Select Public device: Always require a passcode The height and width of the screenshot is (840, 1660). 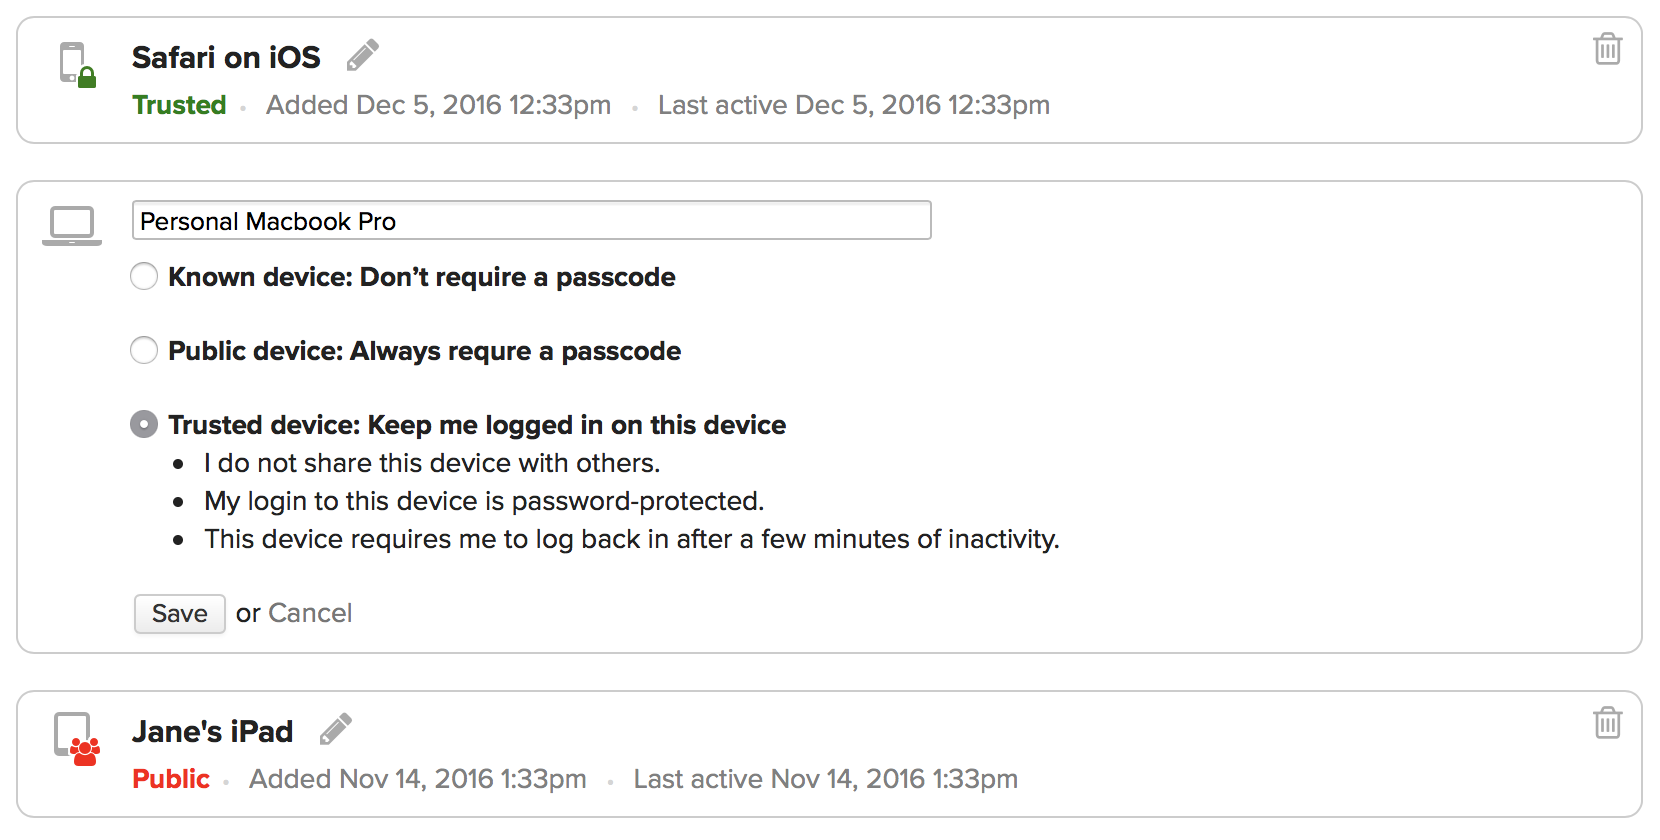click(144, 350)
